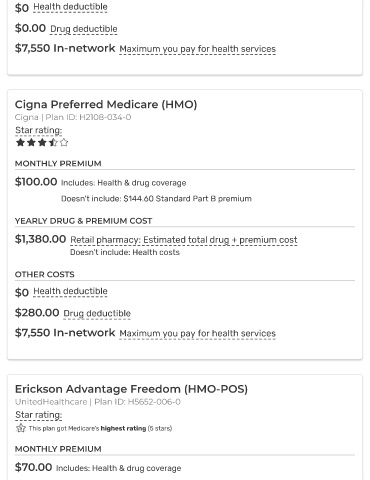Click Cigna's Maximum you pay for health services
Screen dimensions: 370x480
click(198, 334)
